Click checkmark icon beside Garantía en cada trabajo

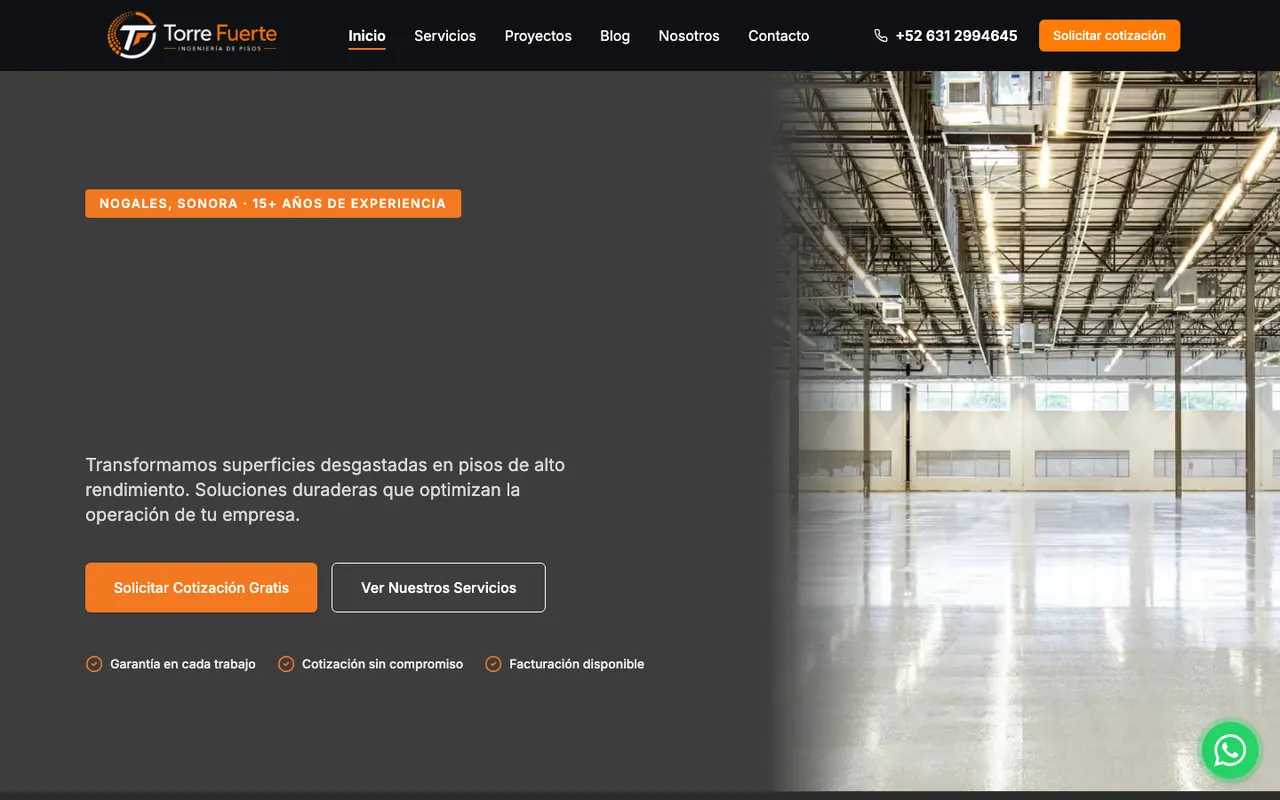[x=94, y=664]
